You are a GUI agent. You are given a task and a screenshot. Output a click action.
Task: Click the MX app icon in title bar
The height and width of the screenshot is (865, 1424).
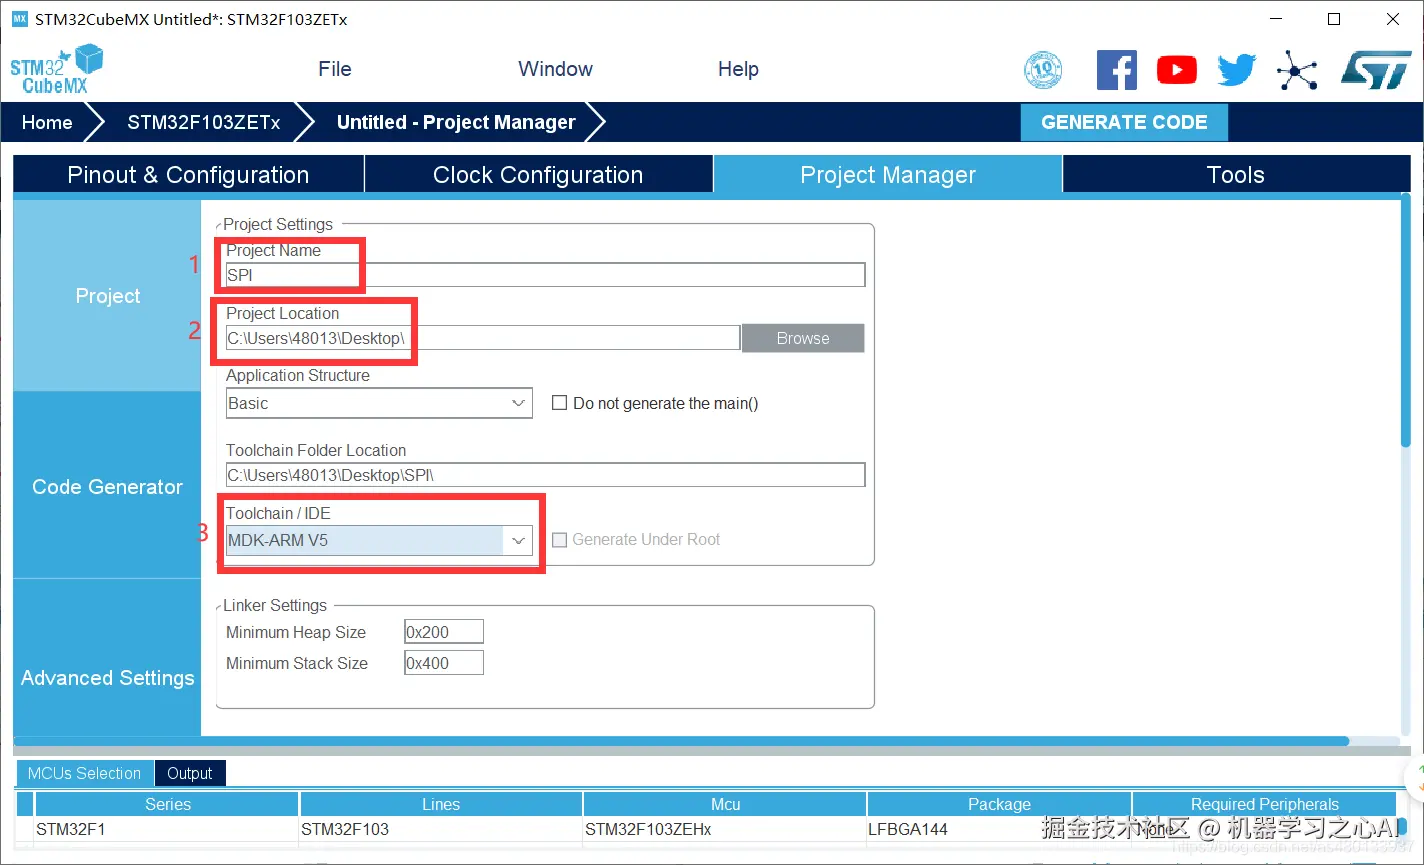click(19, 19)
